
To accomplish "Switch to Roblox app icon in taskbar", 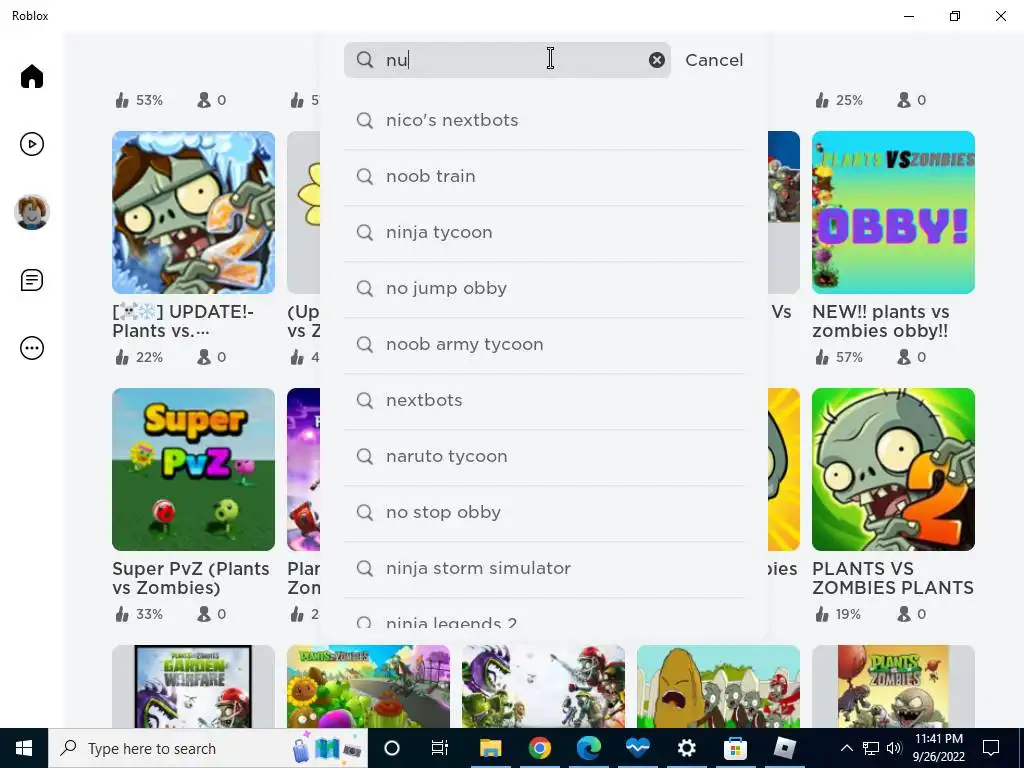I will tap(784, 748).
